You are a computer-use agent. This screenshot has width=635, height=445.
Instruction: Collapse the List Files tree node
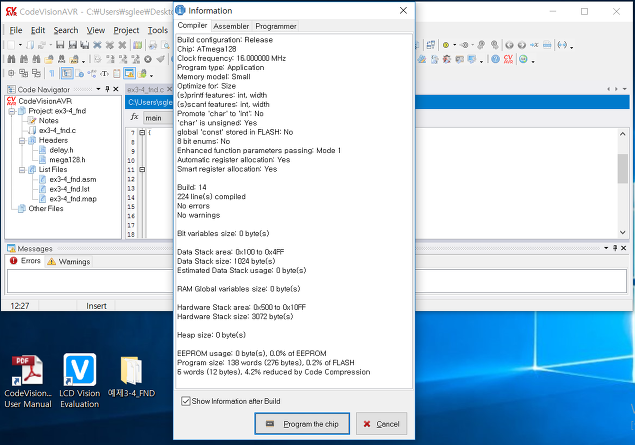pos(22,170)
